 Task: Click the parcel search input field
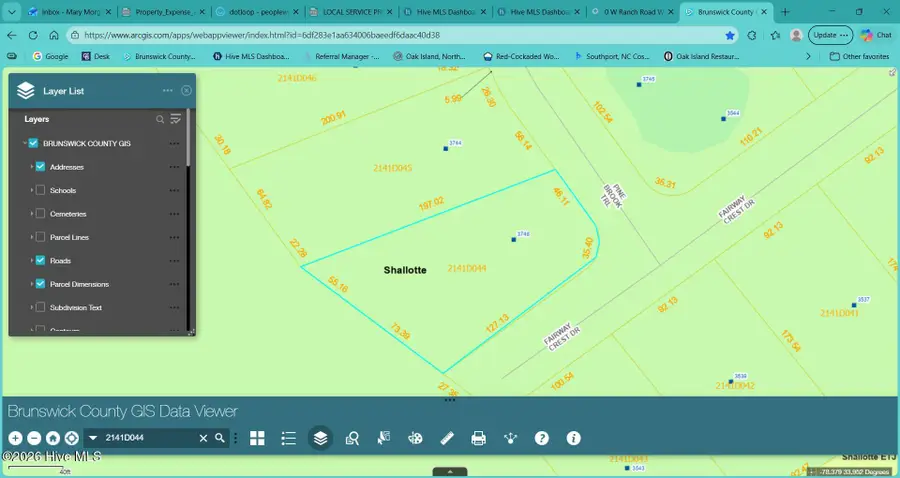[x=150, y=438]
